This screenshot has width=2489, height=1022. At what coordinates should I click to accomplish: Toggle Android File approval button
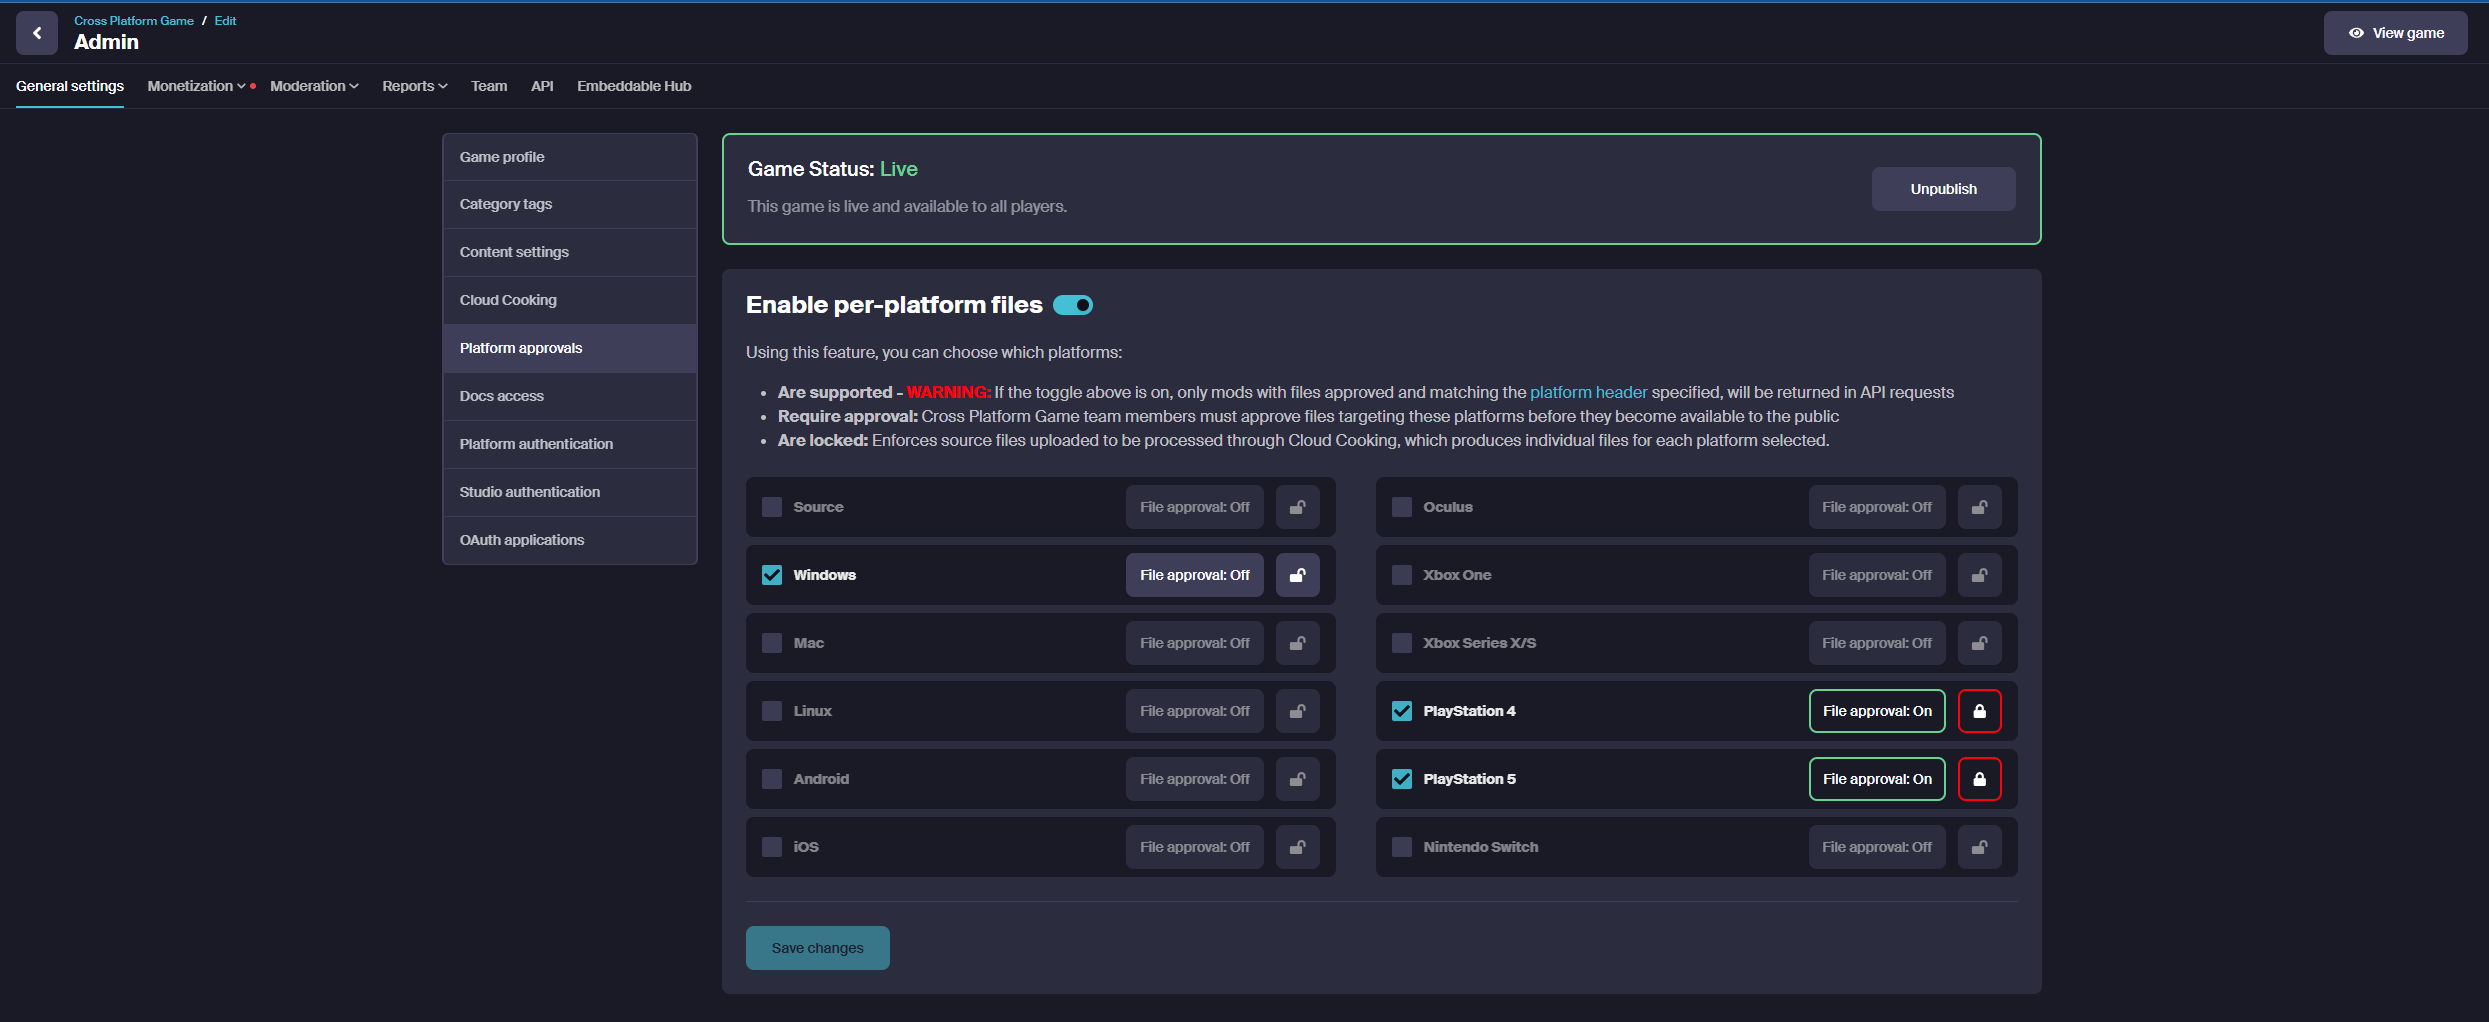[x=1194, y=779]
